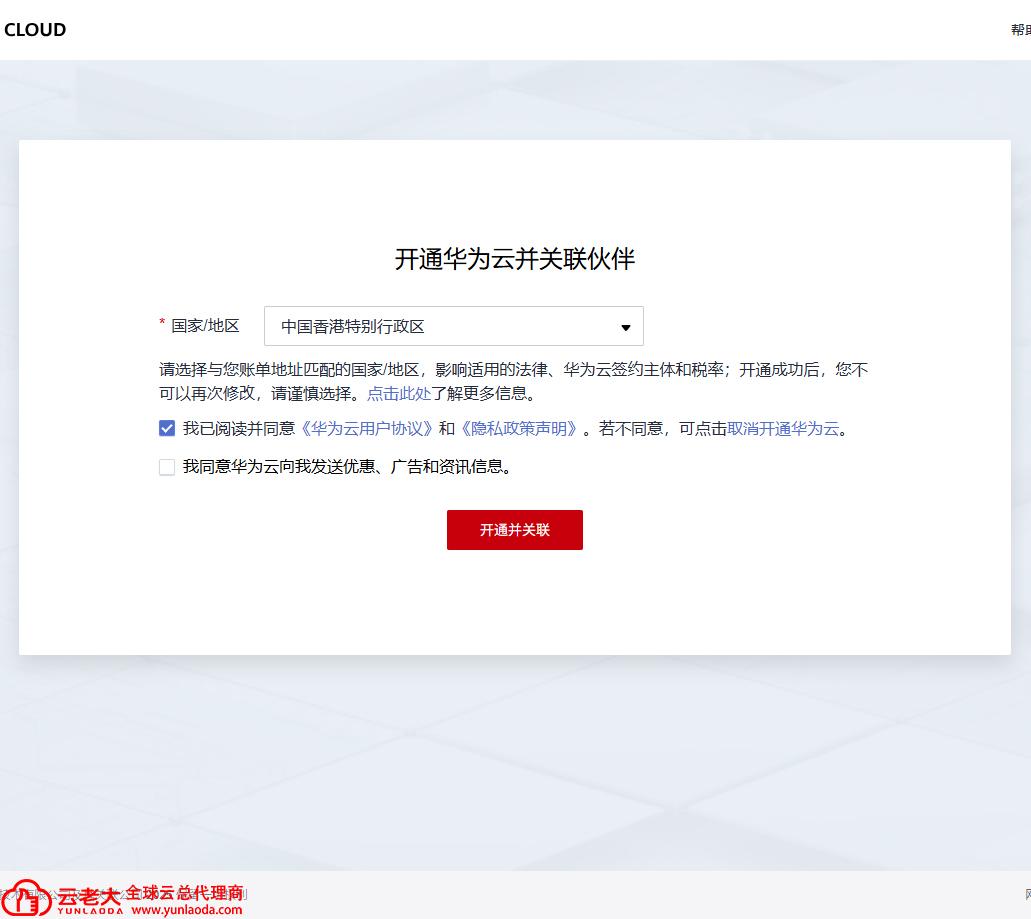Click the 国家/地区 field label
Screen dimensions: 1031x919
[205, 326]
